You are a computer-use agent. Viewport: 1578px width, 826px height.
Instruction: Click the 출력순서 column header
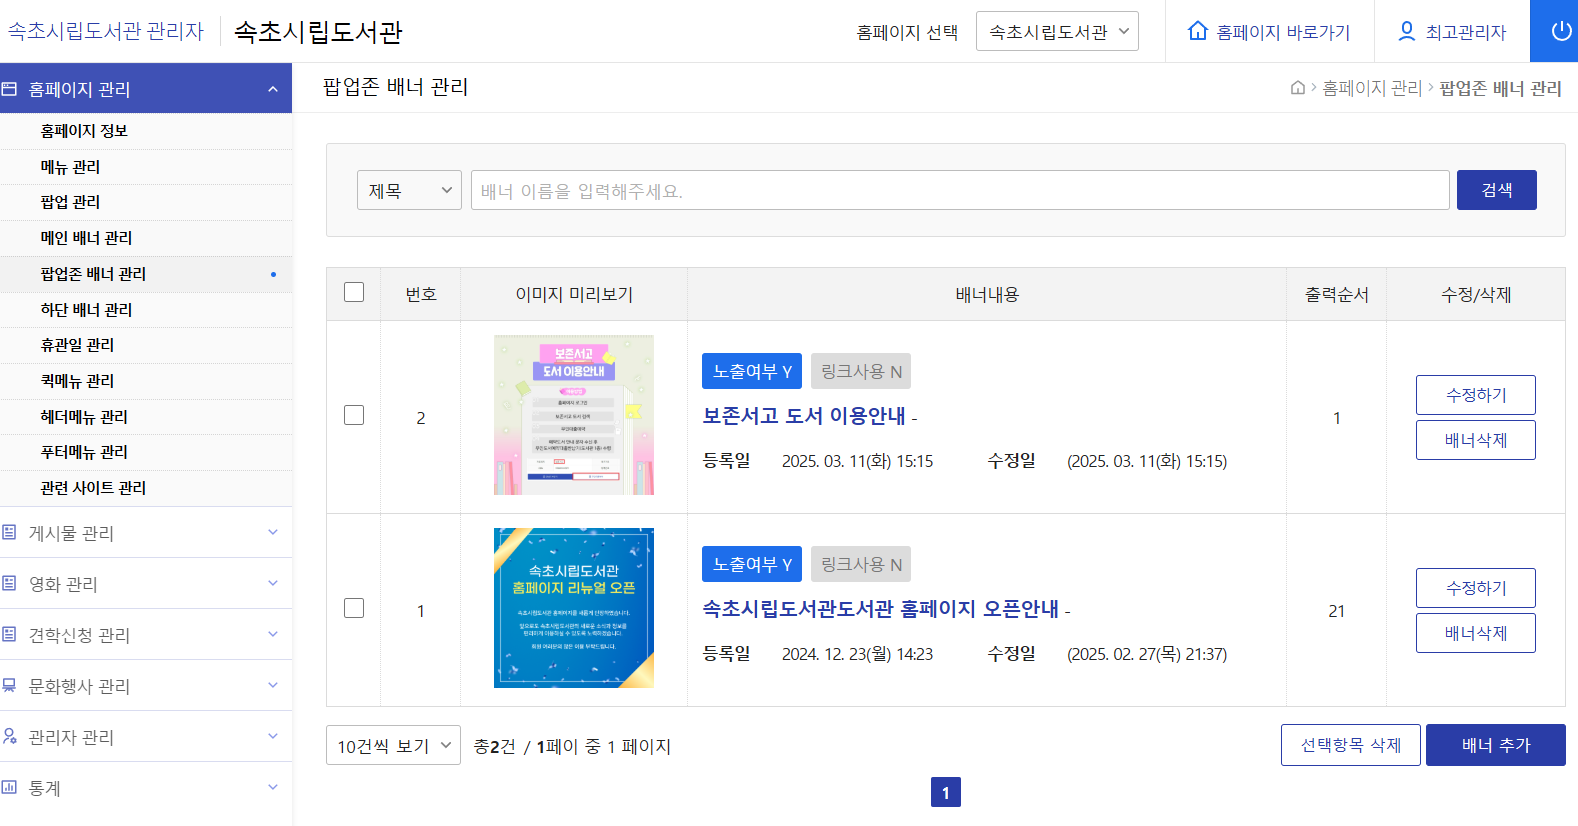point(1336,294)
